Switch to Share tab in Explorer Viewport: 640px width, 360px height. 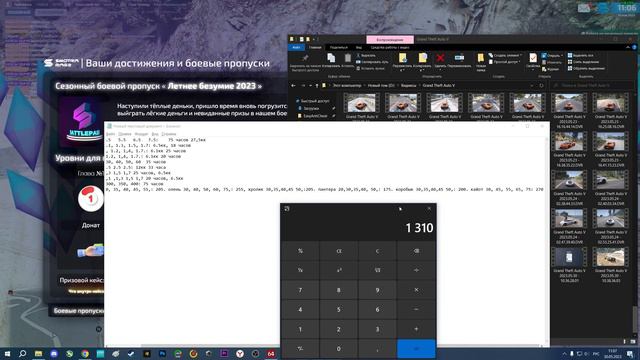339,47
